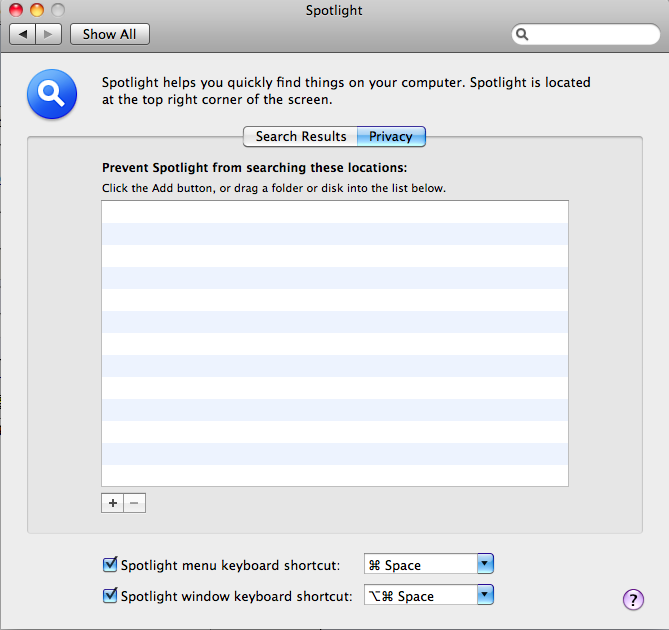Click the blue Spotlight magnifier icon

52,94
